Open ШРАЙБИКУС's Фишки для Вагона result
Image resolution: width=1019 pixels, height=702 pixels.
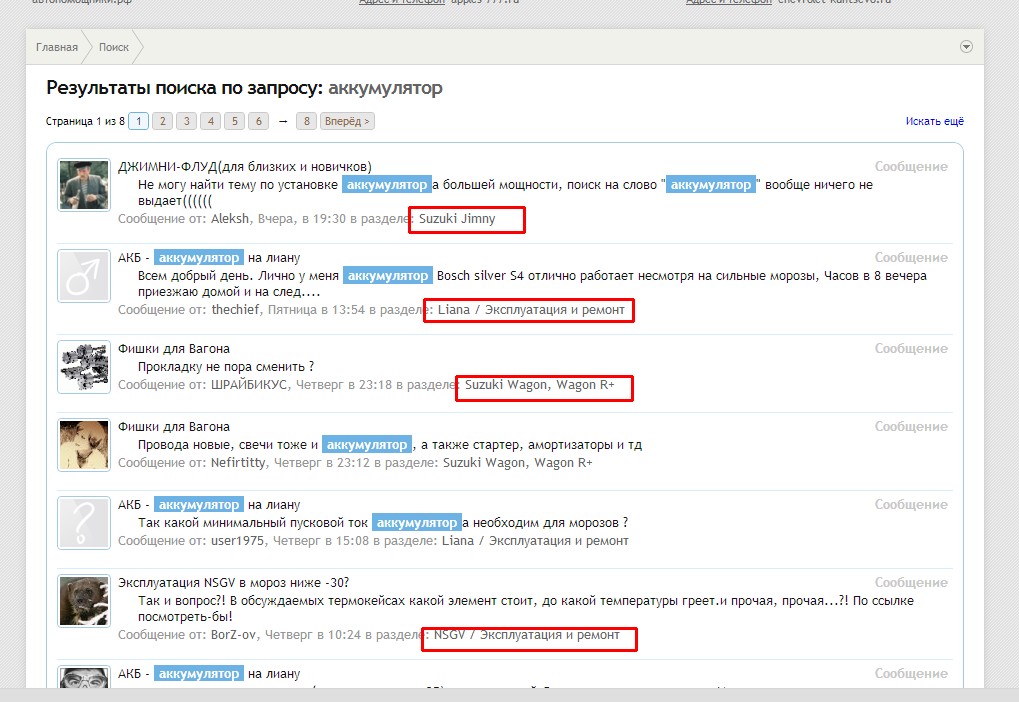click(174, 349)
